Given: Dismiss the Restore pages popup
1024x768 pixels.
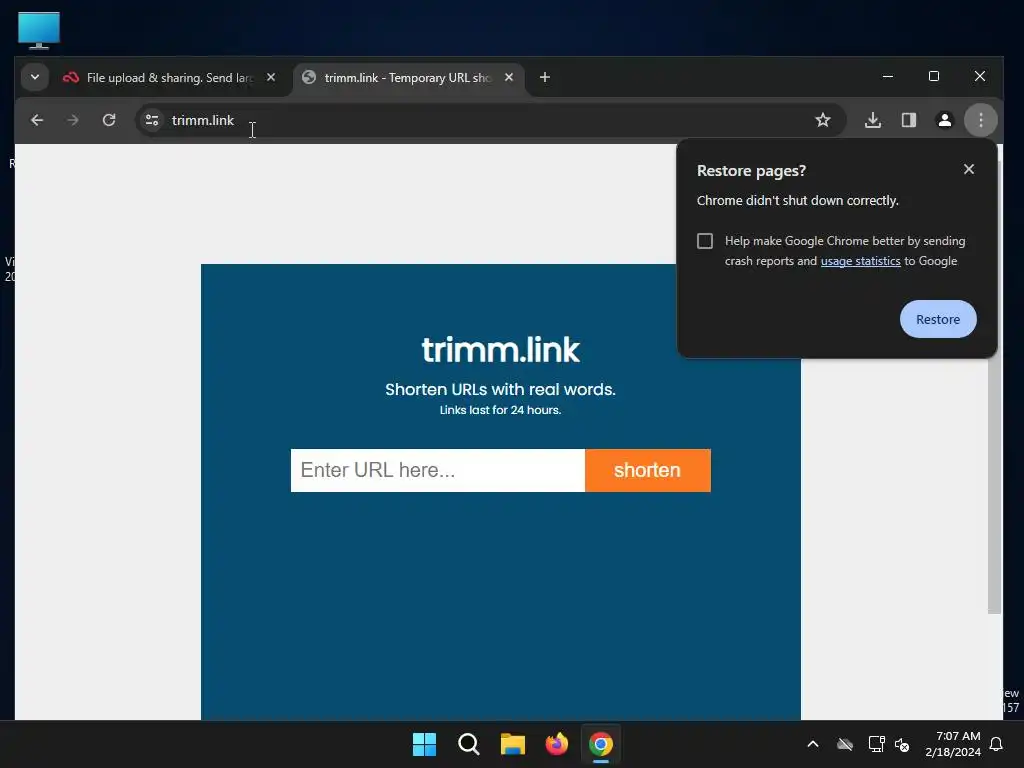Looking at the screenshot, I should 968,169.
